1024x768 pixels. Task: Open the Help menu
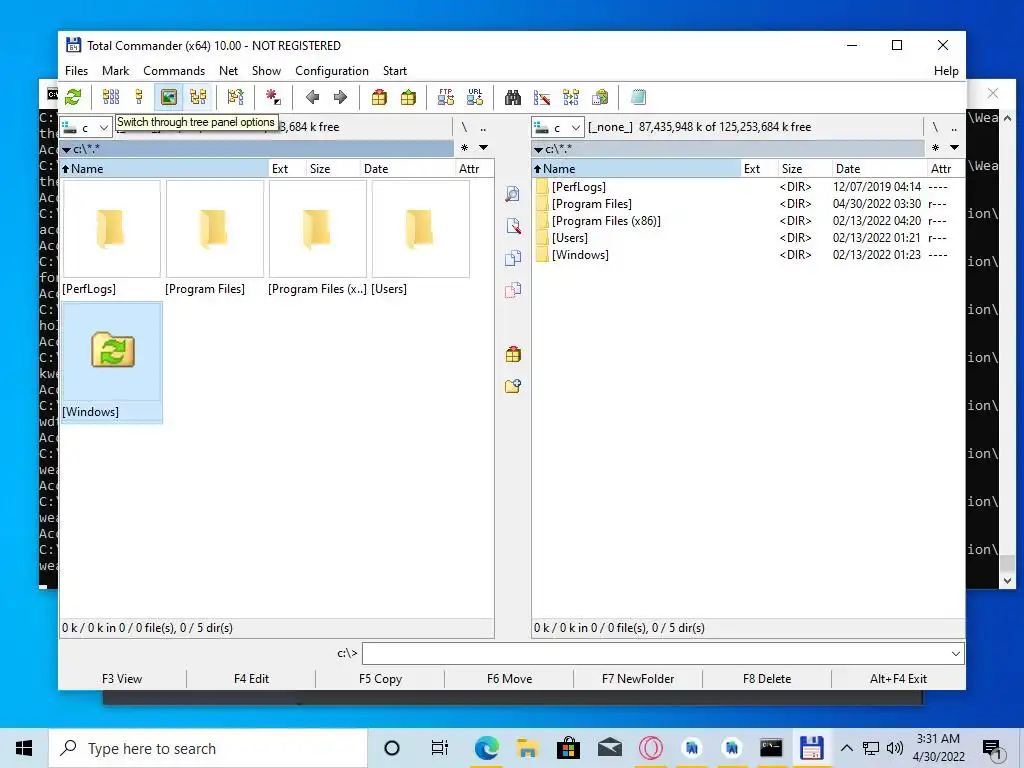click(x=946, y=71)
